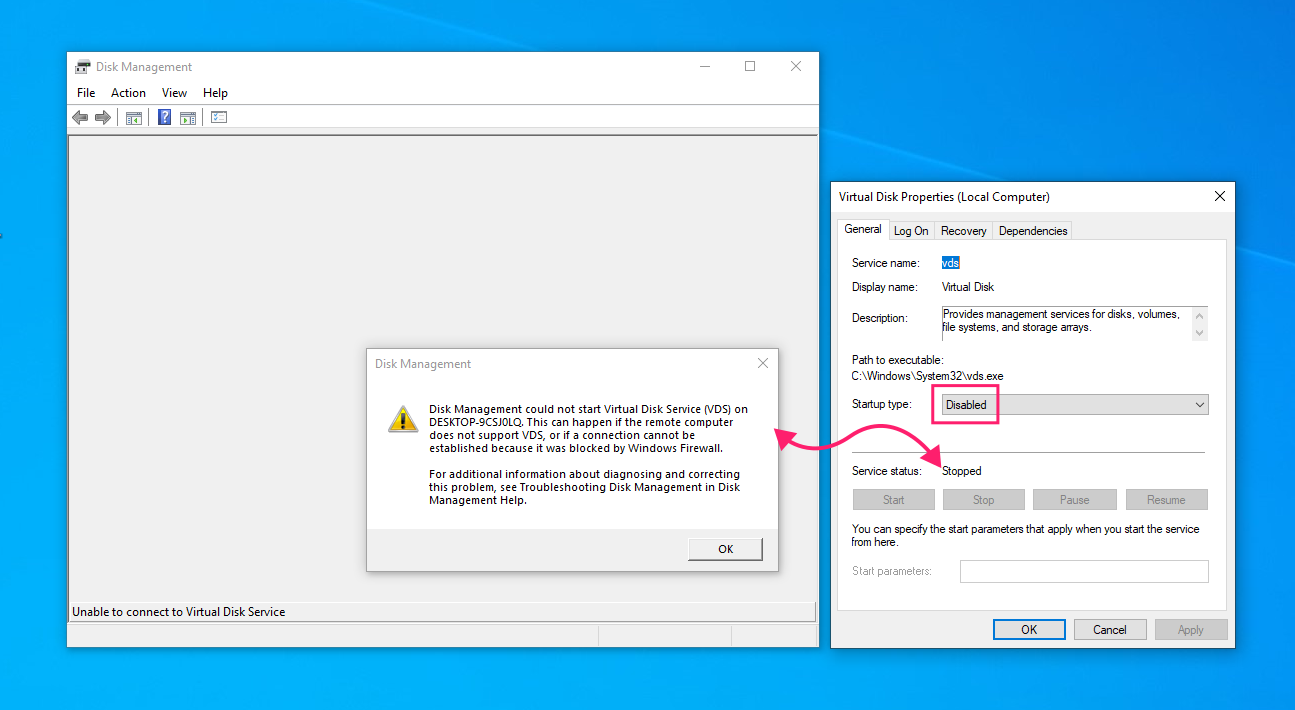This screenshot has width=1295, height=710.
Task: Open the Startup type dropdown
Action: 1075,405
